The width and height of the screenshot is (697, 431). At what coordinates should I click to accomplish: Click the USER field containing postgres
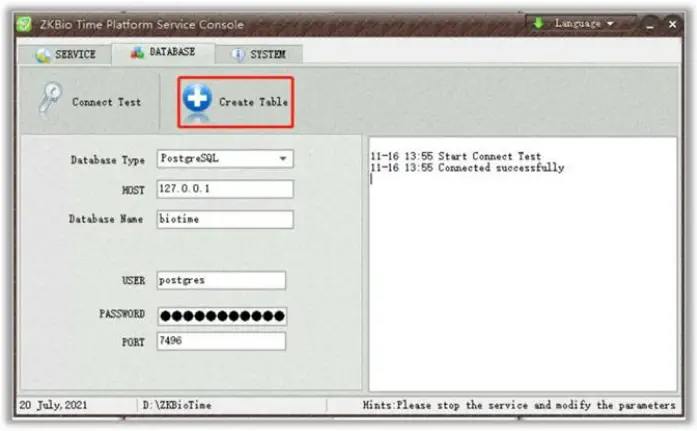point(221,280)
